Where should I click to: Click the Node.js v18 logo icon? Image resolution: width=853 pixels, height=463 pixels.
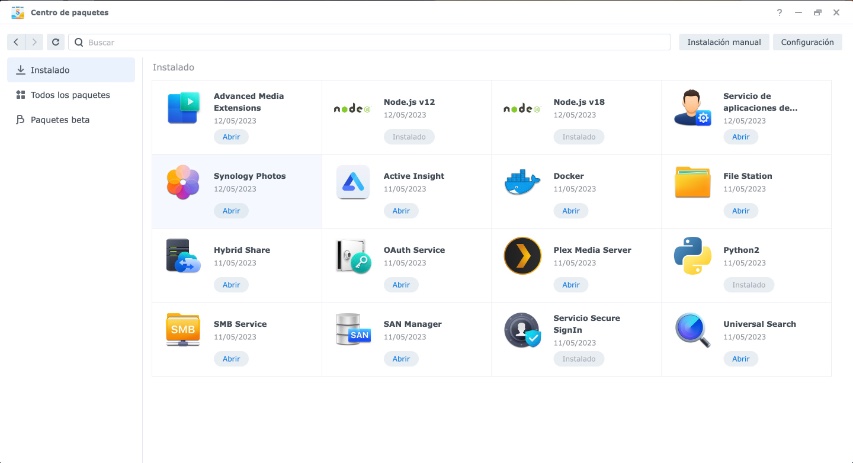tap(522, 109)
